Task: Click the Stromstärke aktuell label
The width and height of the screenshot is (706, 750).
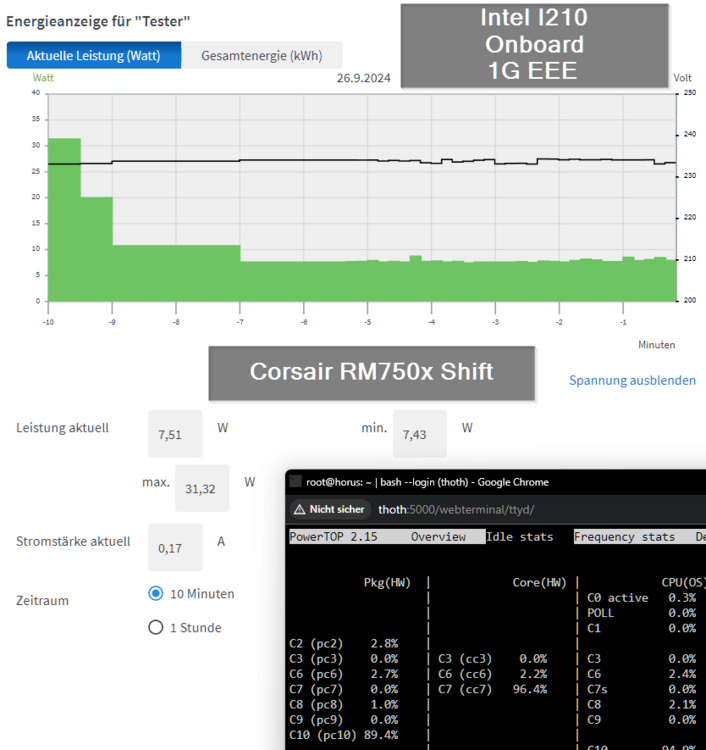Action: tap(73, 541)
